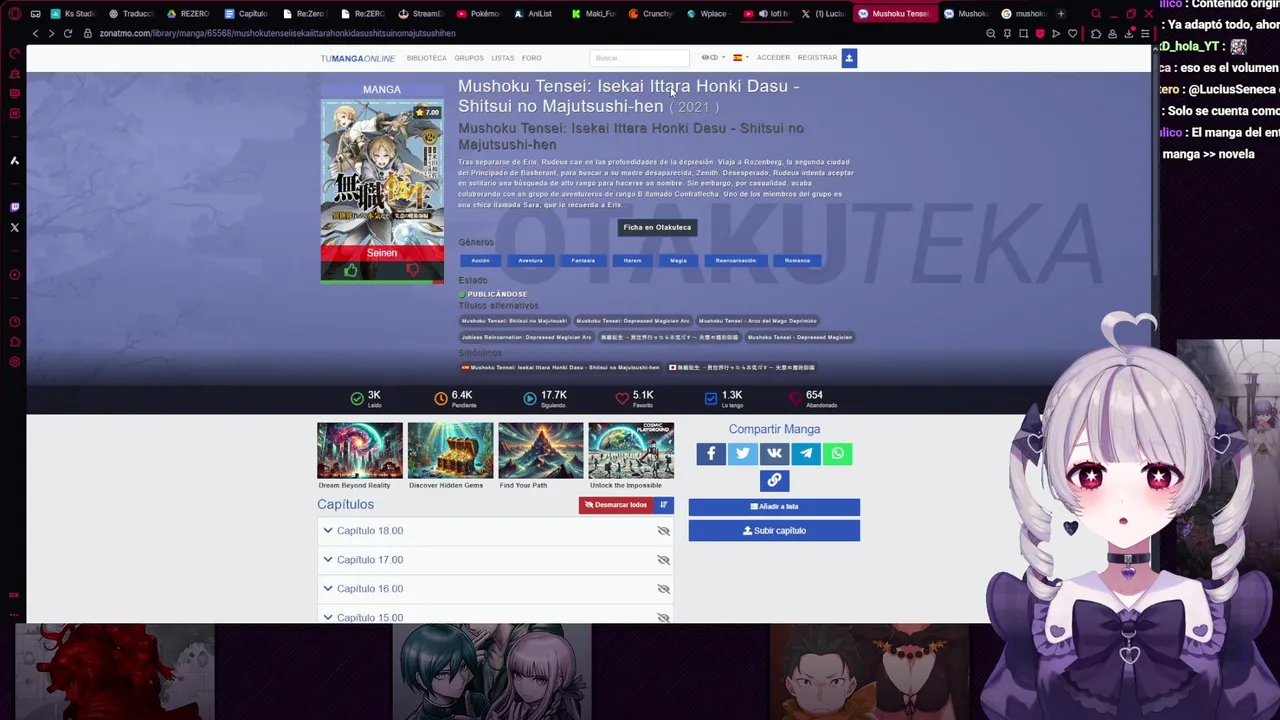Image resolution: width=1280 pixels, height=720 pixels.
Task: Toggle read state for Capítulo 18.00
Action: pyautogui.click(x=663, y=531)
